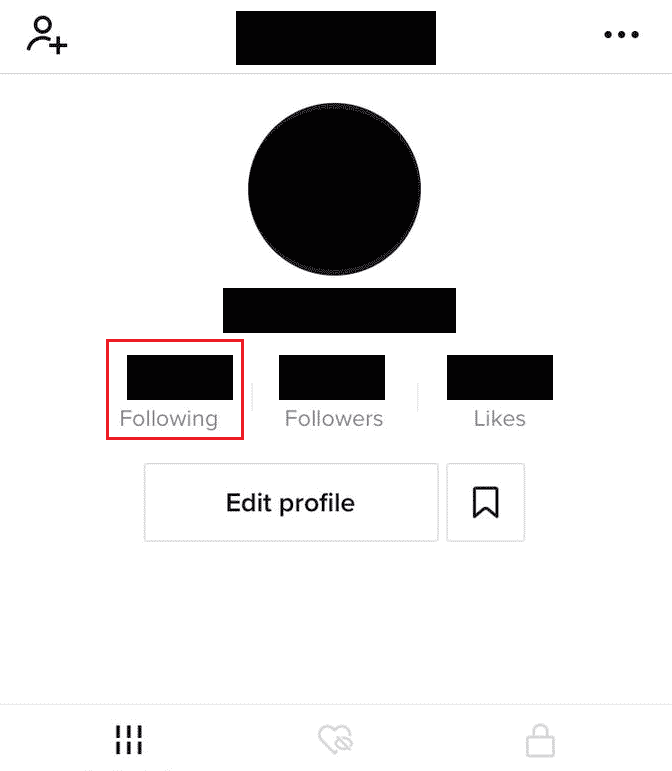The height and width of the screenshot is (771, 672).
Task: Show liked videos via the hidden-heart tab
Action: tap(335, 739)
